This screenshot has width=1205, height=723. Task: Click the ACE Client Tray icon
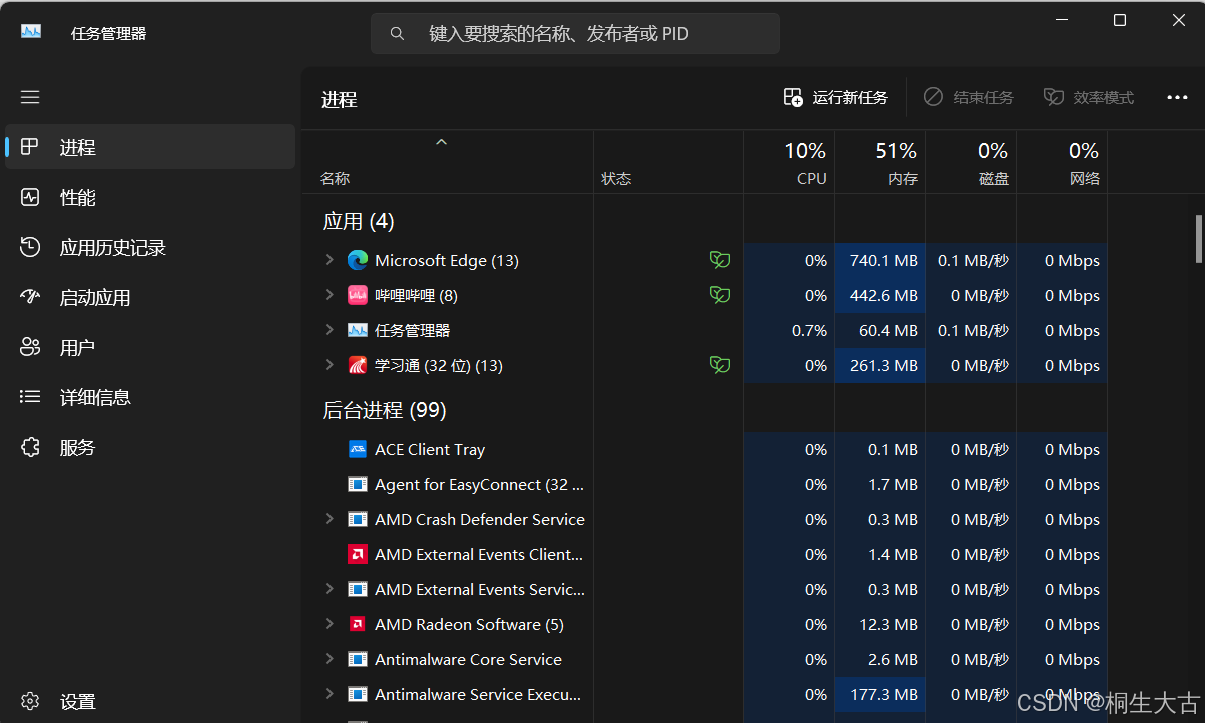point(357,449)
